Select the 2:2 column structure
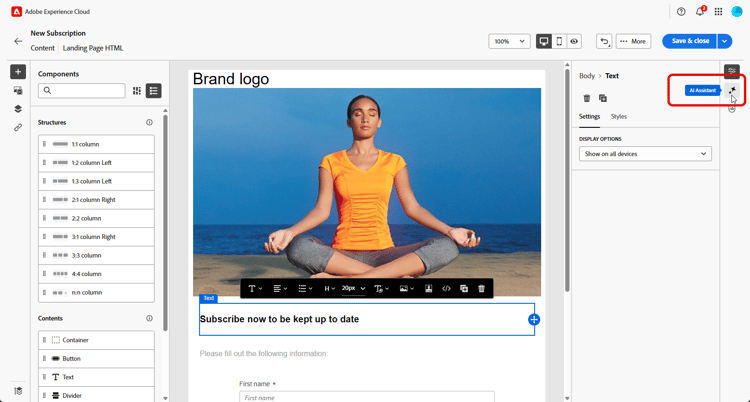750x402 pixels. [x=96, y=218]
